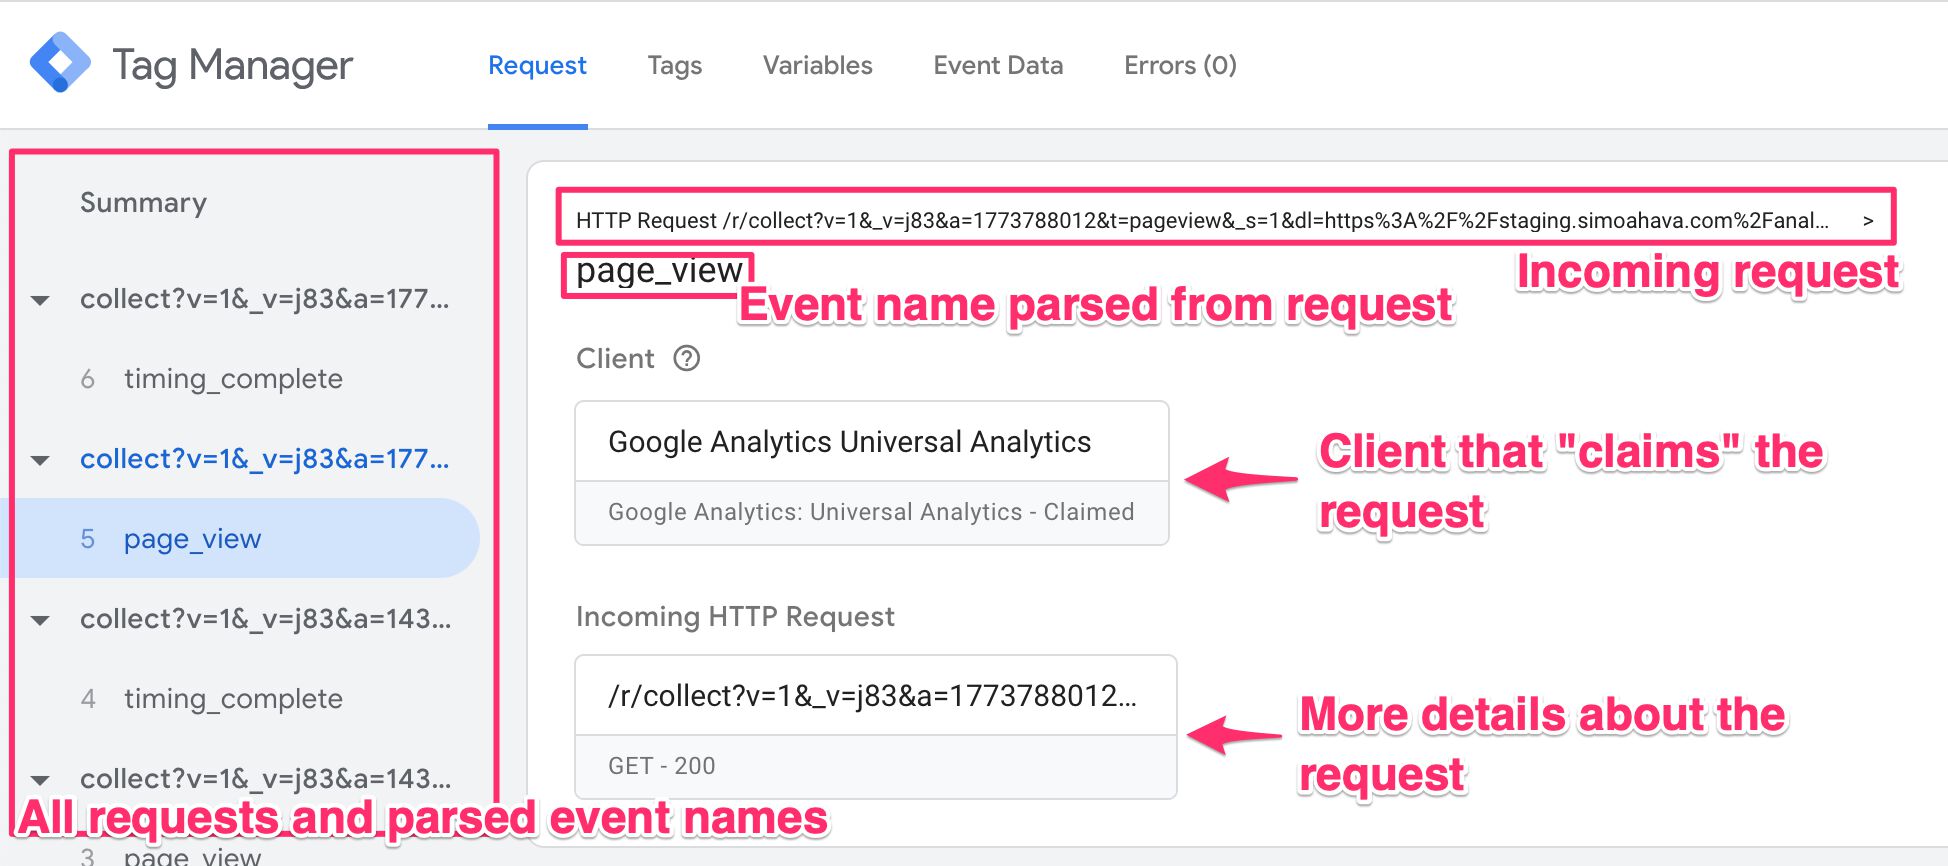Screen dimensions: 1948x866
Task: Click the page_view event name heading
Action: [x=659, y=271]
